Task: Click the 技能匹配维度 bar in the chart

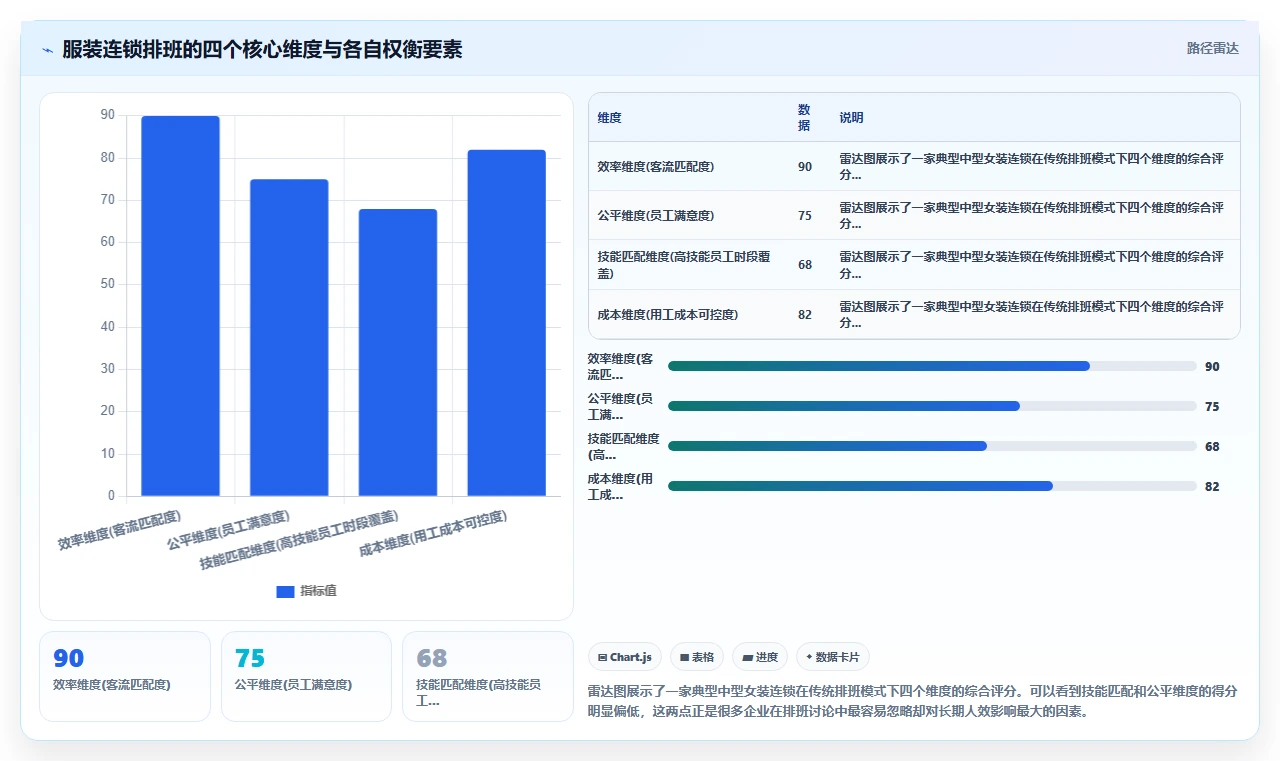Action: click(x=398, y=352)
